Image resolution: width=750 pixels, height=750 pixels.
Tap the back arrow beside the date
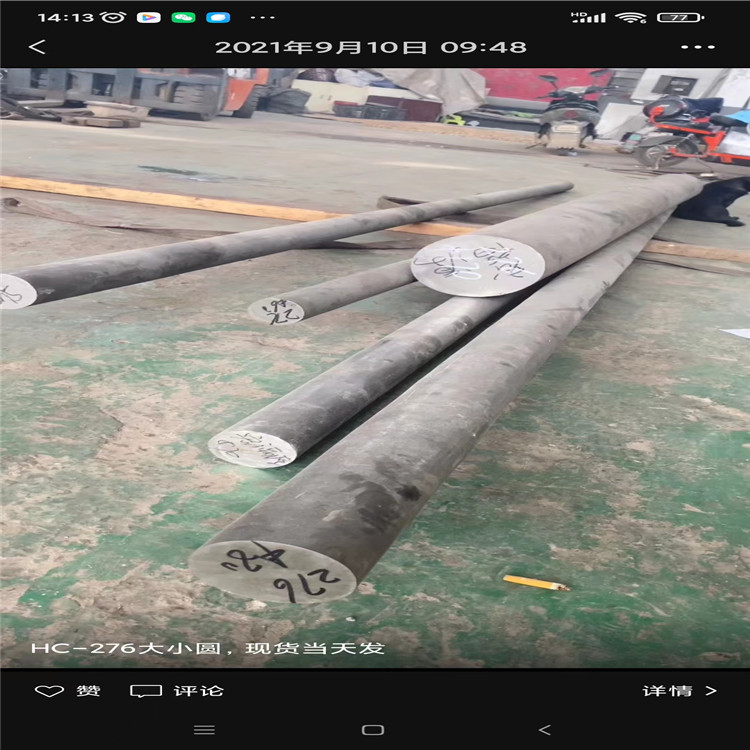[x=37, y=47]
